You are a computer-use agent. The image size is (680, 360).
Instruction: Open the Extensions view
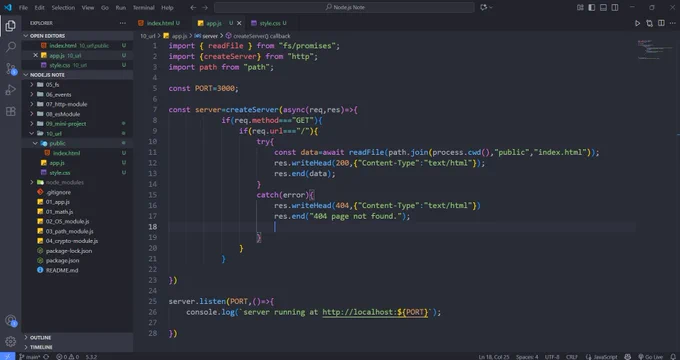click(10, 111)
